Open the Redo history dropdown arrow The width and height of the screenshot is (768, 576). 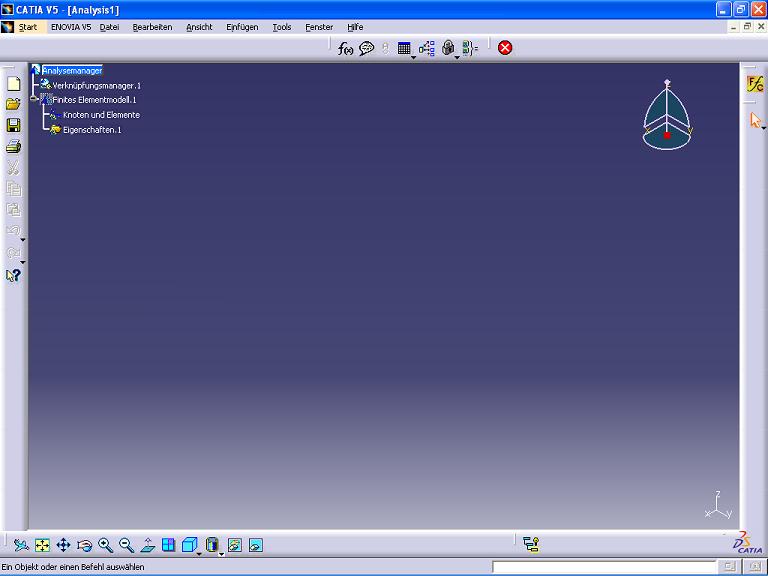click(23, 262)
